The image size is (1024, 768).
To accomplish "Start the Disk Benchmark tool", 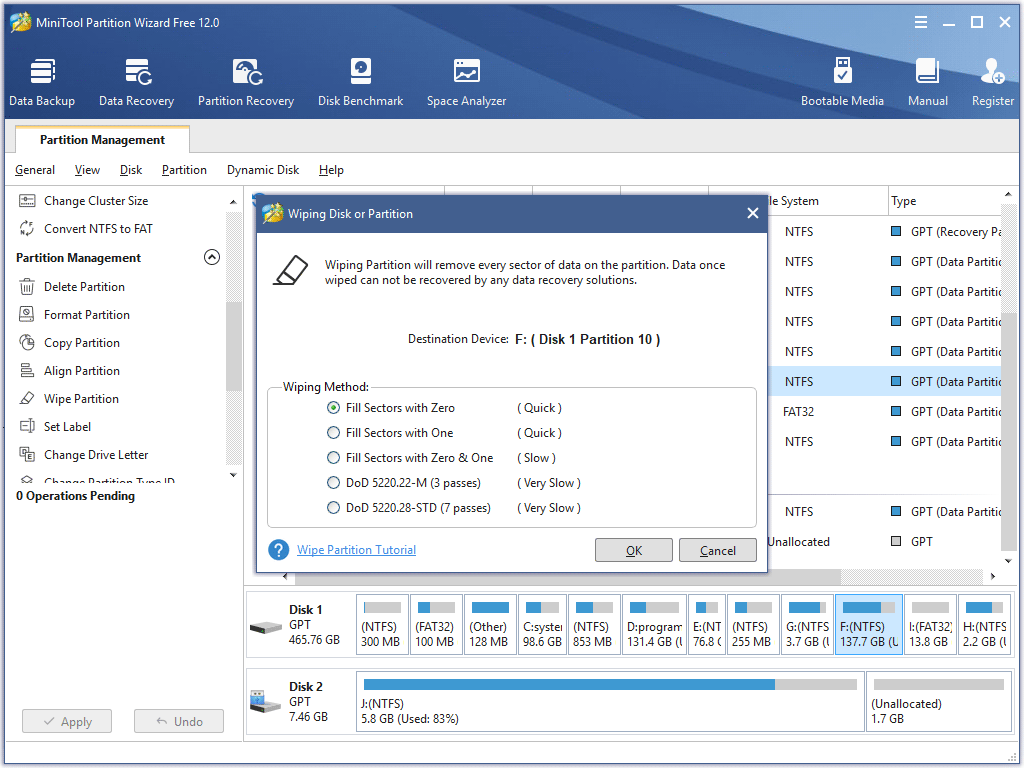I will 360,82.
